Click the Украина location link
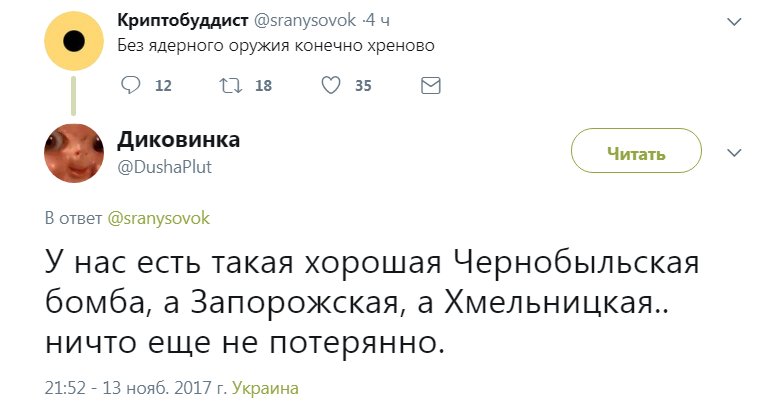Viewport: 776px width, 409px height. pyautogui.click(x=265, y=388)
